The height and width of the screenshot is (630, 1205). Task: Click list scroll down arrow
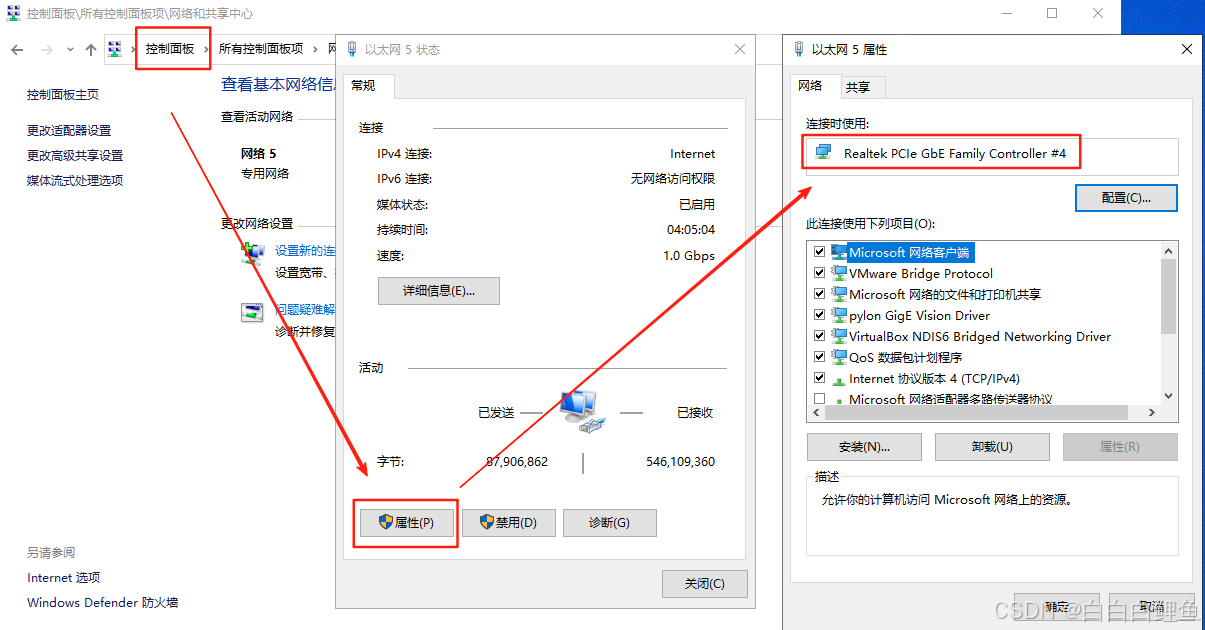click(1169, 396)
